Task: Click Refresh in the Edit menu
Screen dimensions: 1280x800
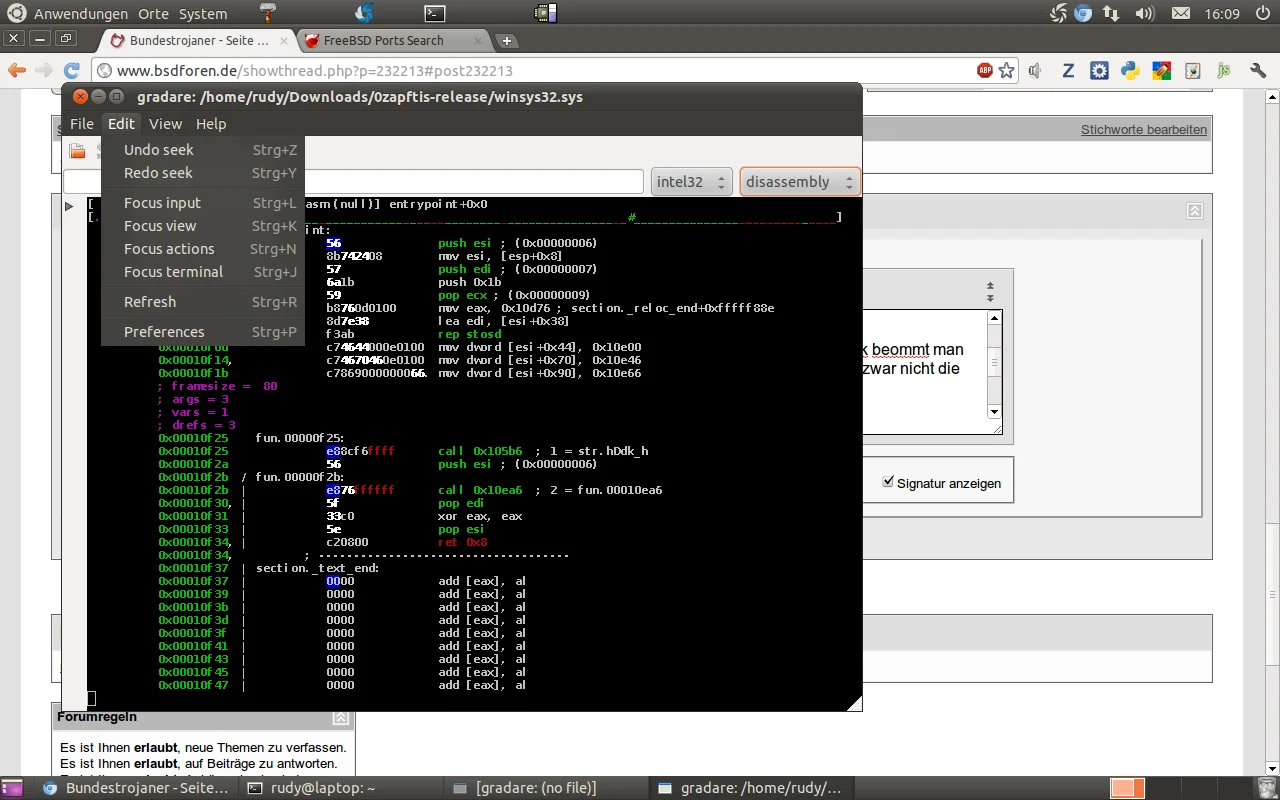Action: (x=203, y=302)
